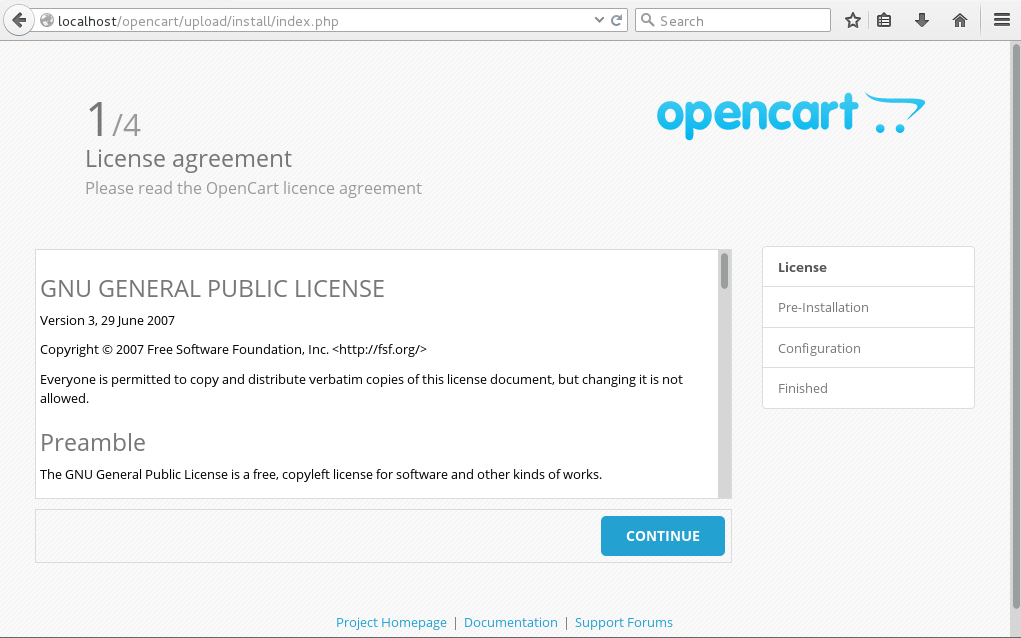Open the URL history dropdown arrow
The width and height of the screenshot is (1021, 638).
coord(599,20)
